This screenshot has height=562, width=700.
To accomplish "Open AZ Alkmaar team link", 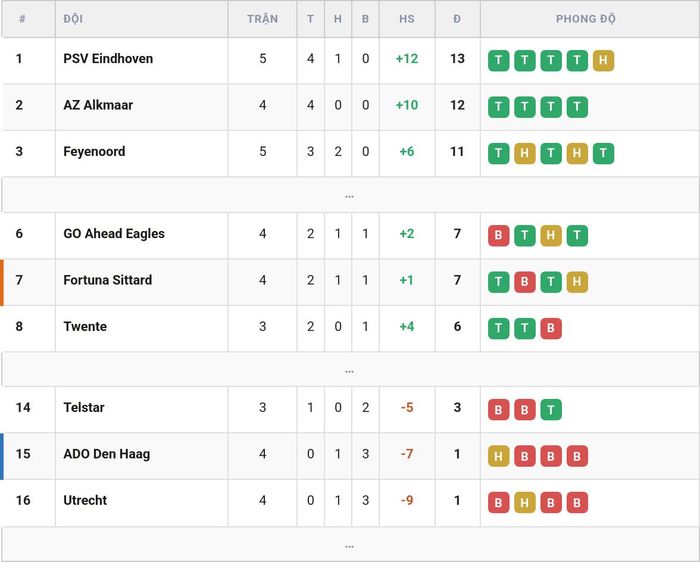I will pyautogui.click(x=98, y=105).
